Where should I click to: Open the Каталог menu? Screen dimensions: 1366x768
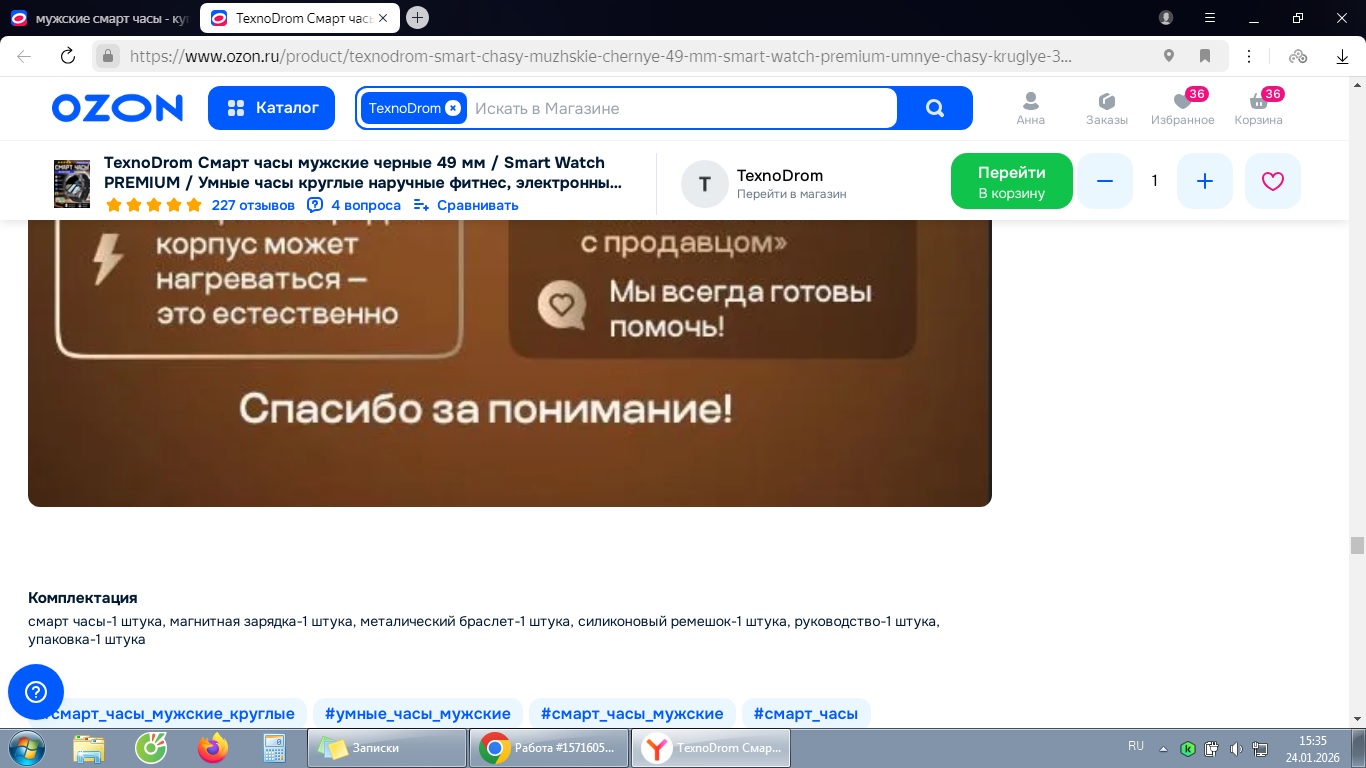pyautogui.click(x=271, y=108)
